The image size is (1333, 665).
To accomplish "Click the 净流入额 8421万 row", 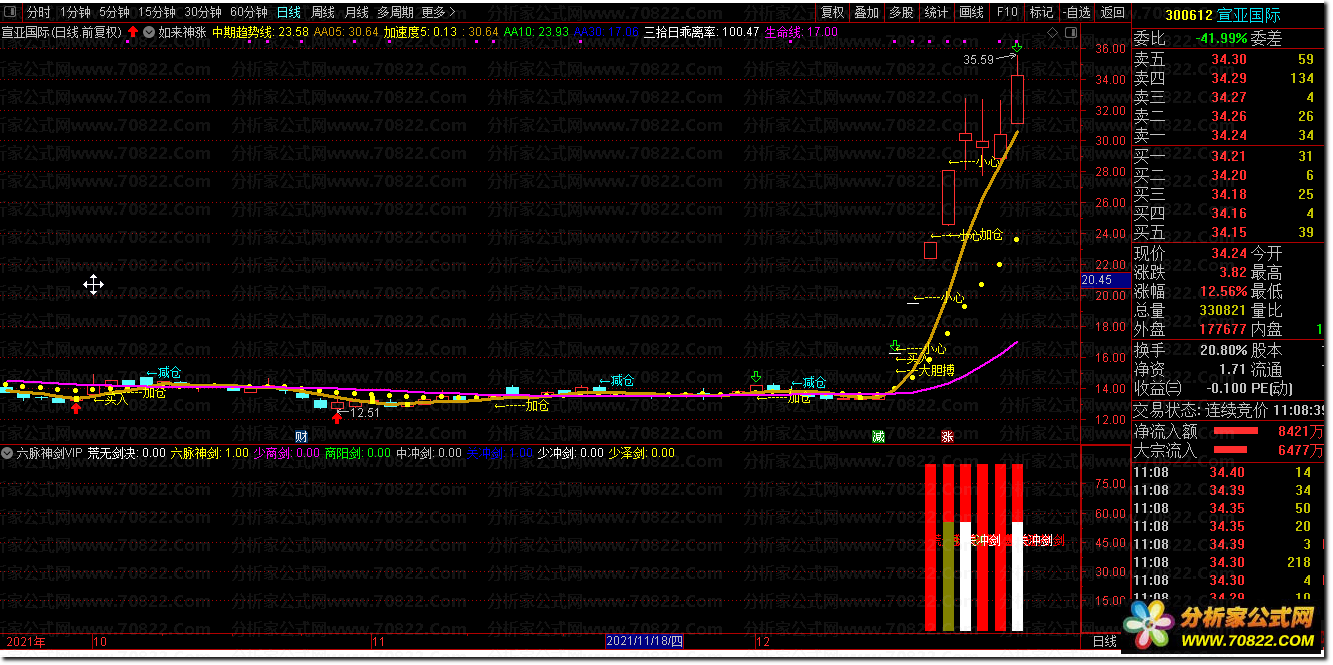I will pos(1229,431).
